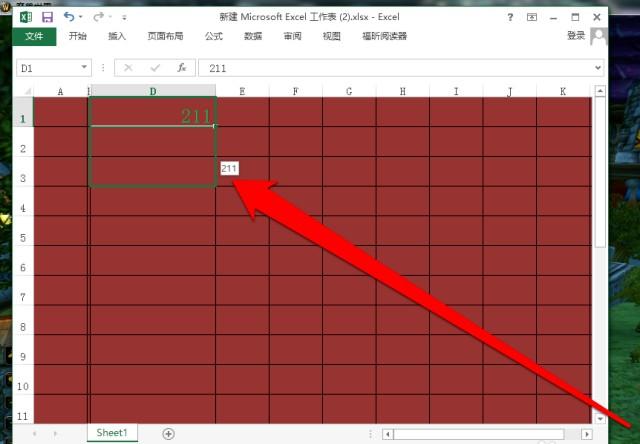This screenshot has height=444, width=640.
Task: Click the fill handle of cell D1
Action: (x=215, y=126)
